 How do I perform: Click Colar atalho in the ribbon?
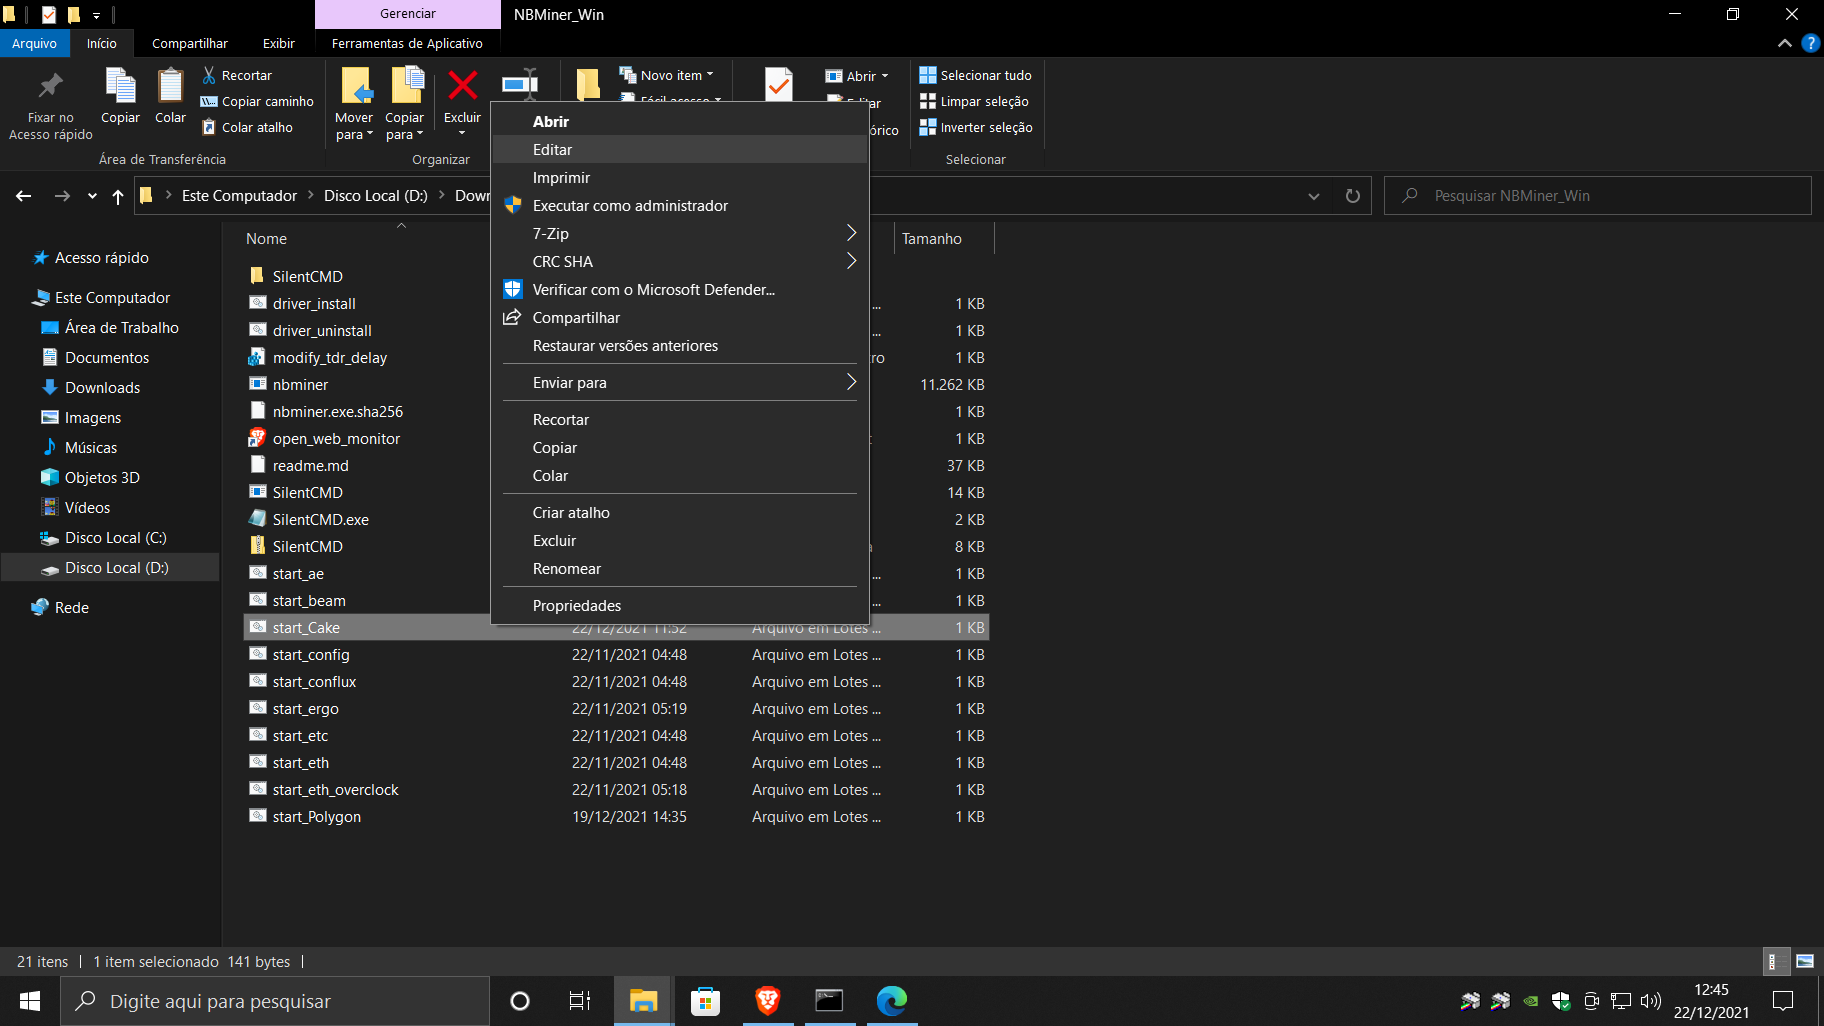tap(247, 127)
